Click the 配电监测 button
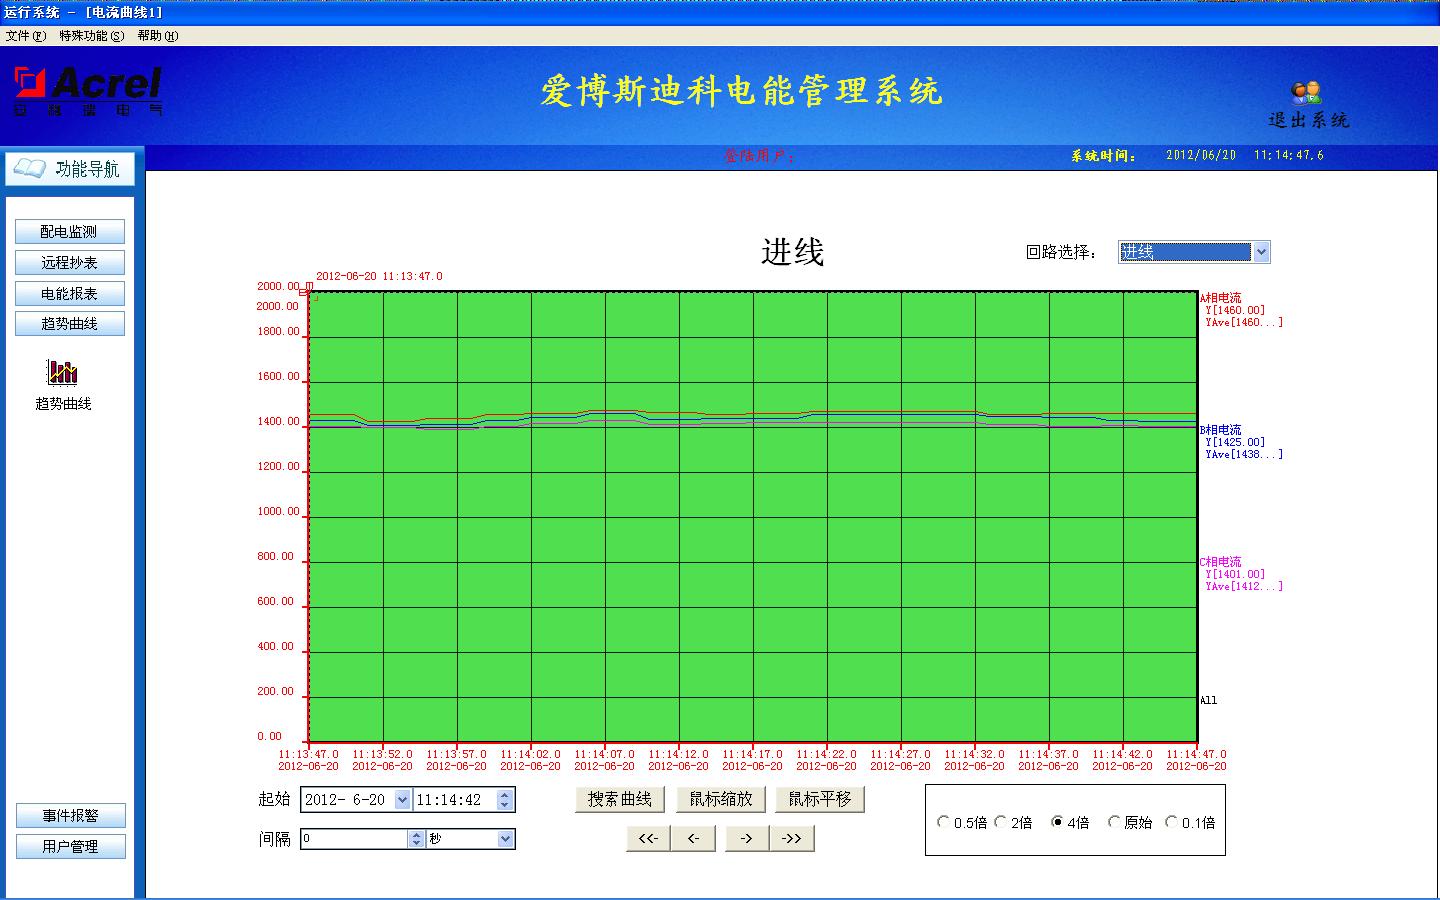 (x=70, y=232)
